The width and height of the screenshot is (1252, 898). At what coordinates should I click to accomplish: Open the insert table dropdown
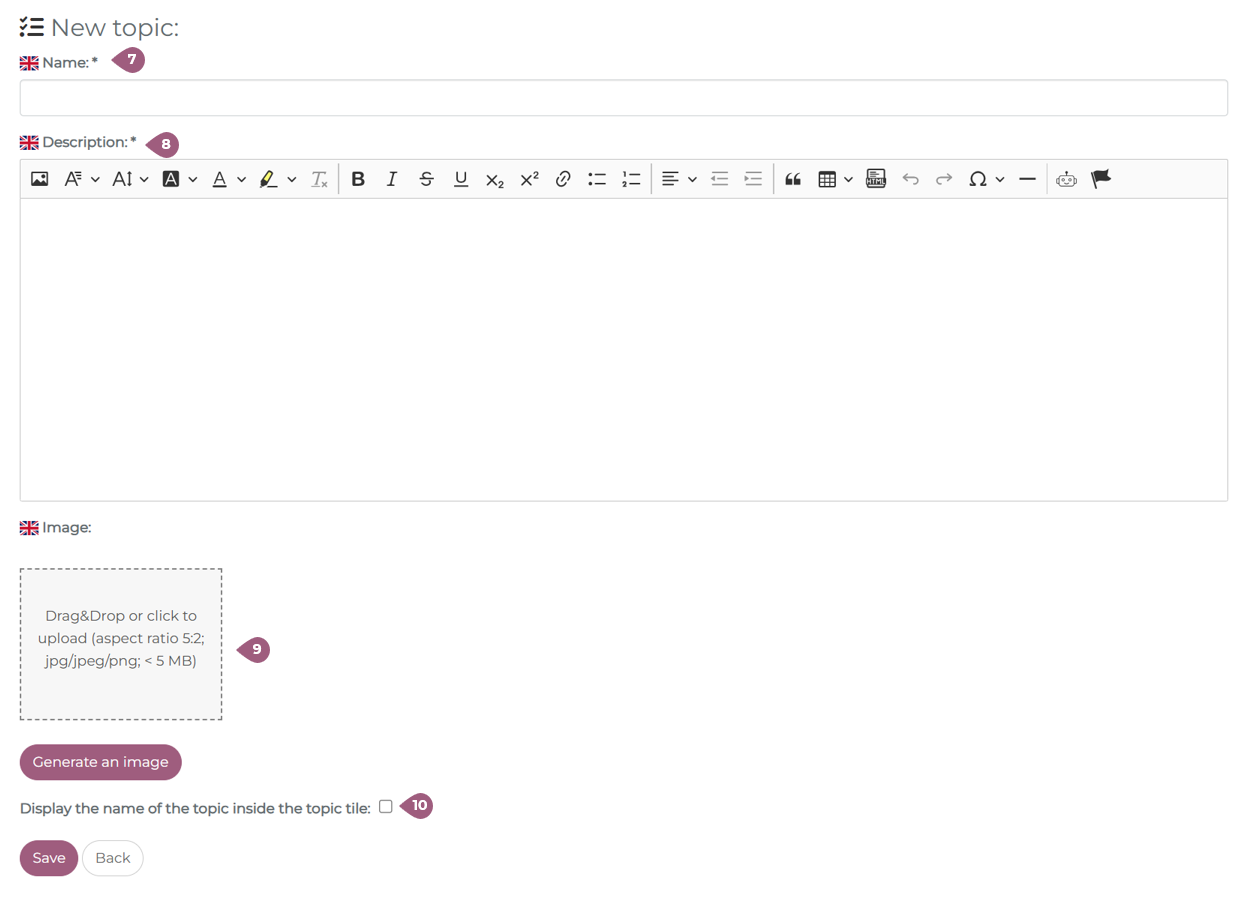(x=835, y=179)
